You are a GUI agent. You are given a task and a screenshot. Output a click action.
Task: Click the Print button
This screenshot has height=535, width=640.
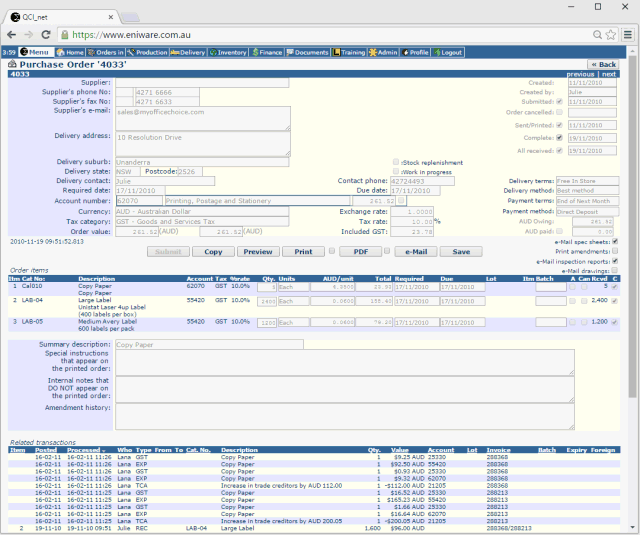pyautogui.click(x=303, y=252)
